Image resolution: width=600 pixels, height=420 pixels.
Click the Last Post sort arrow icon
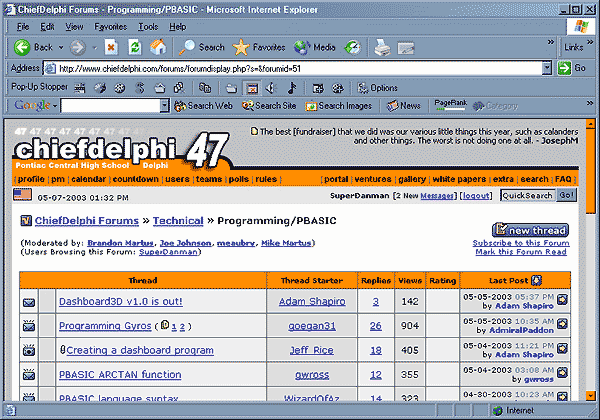pos(536,280)
